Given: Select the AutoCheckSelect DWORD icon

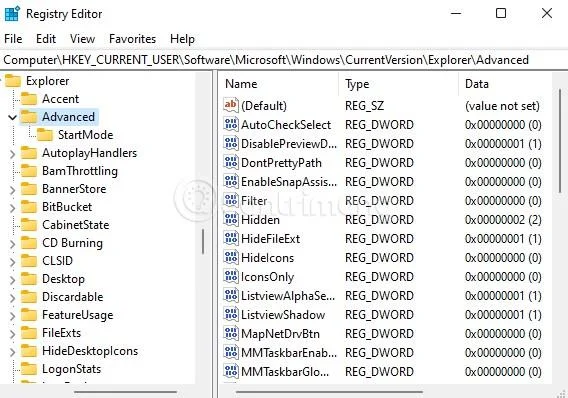Looking at the screenshot, I should coord(231,124).
